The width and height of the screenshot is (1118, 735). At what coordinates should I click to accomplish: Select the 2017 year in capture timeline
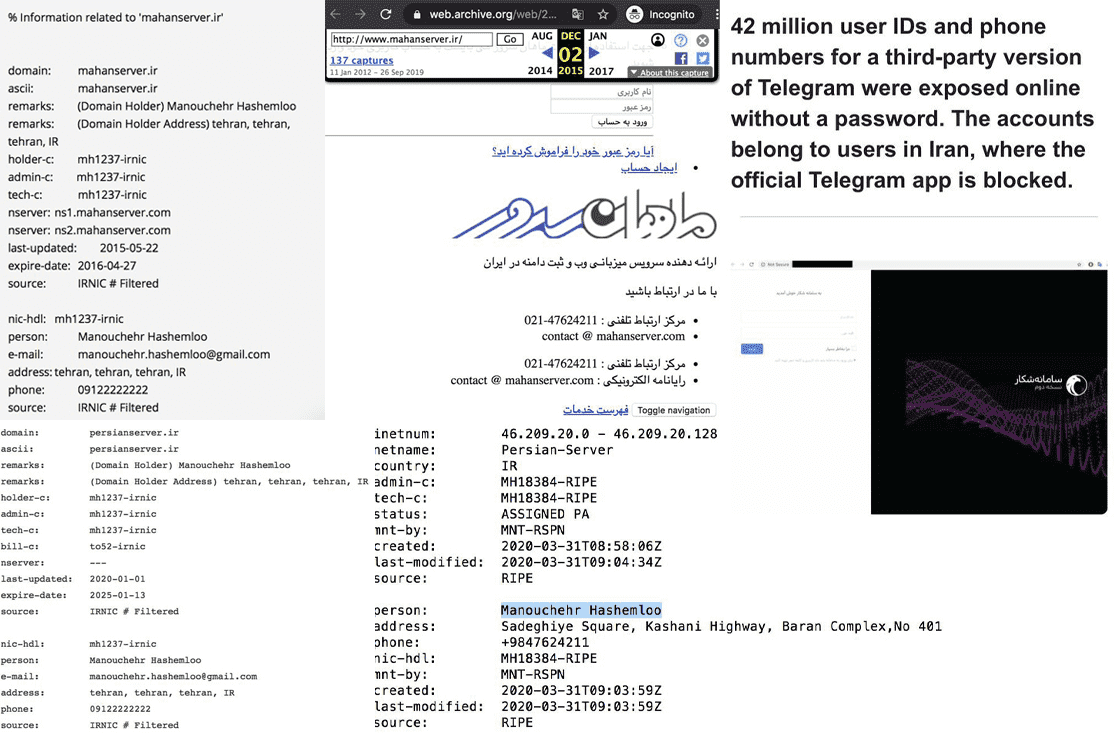(601, 71)
